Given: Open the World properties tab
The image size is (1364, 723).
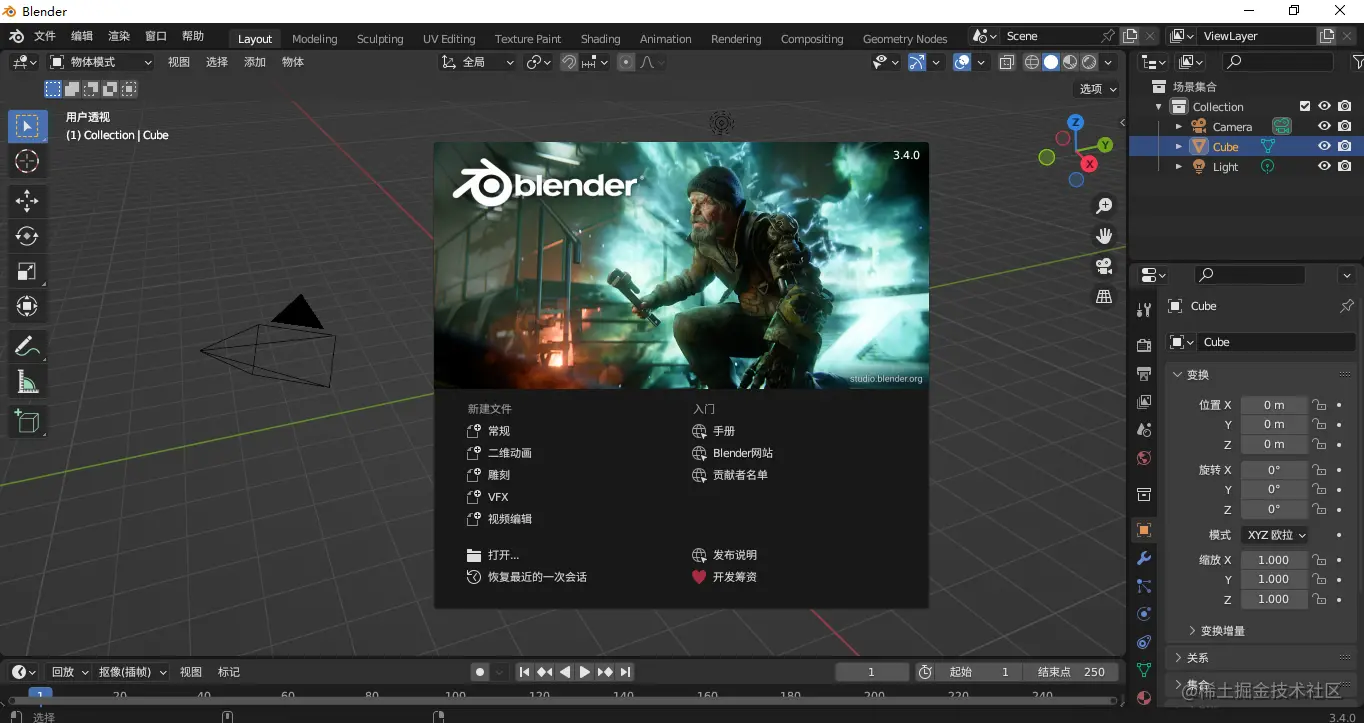Looking at the screenshot, I should [1144, 458].
